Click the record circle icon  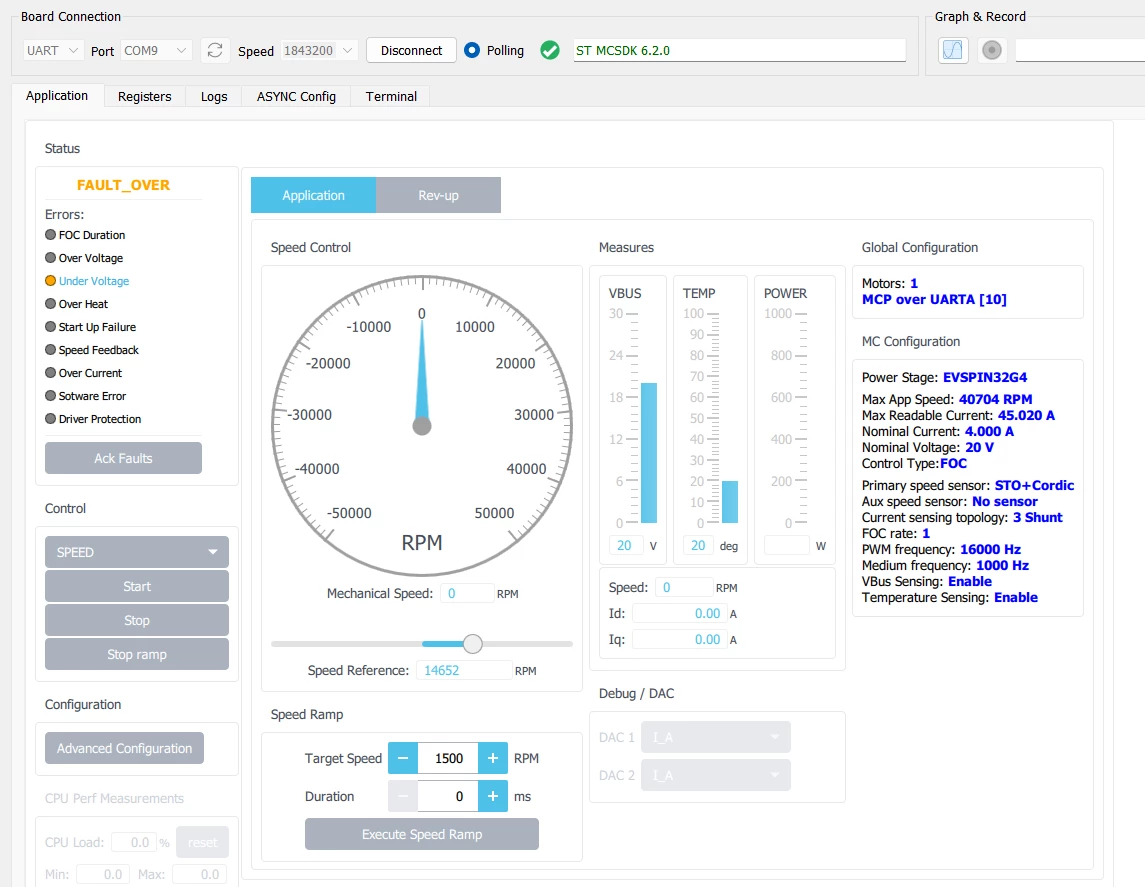(992, 50)
